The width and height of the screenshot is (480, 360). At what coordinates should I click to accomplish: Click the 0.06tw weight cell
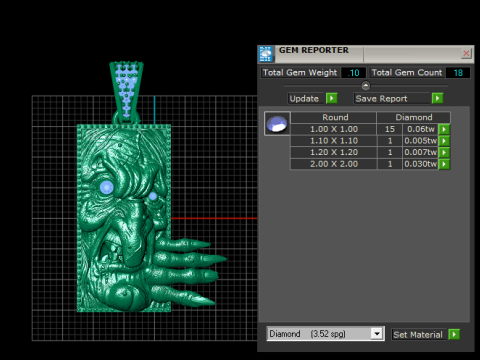point(420,129)
